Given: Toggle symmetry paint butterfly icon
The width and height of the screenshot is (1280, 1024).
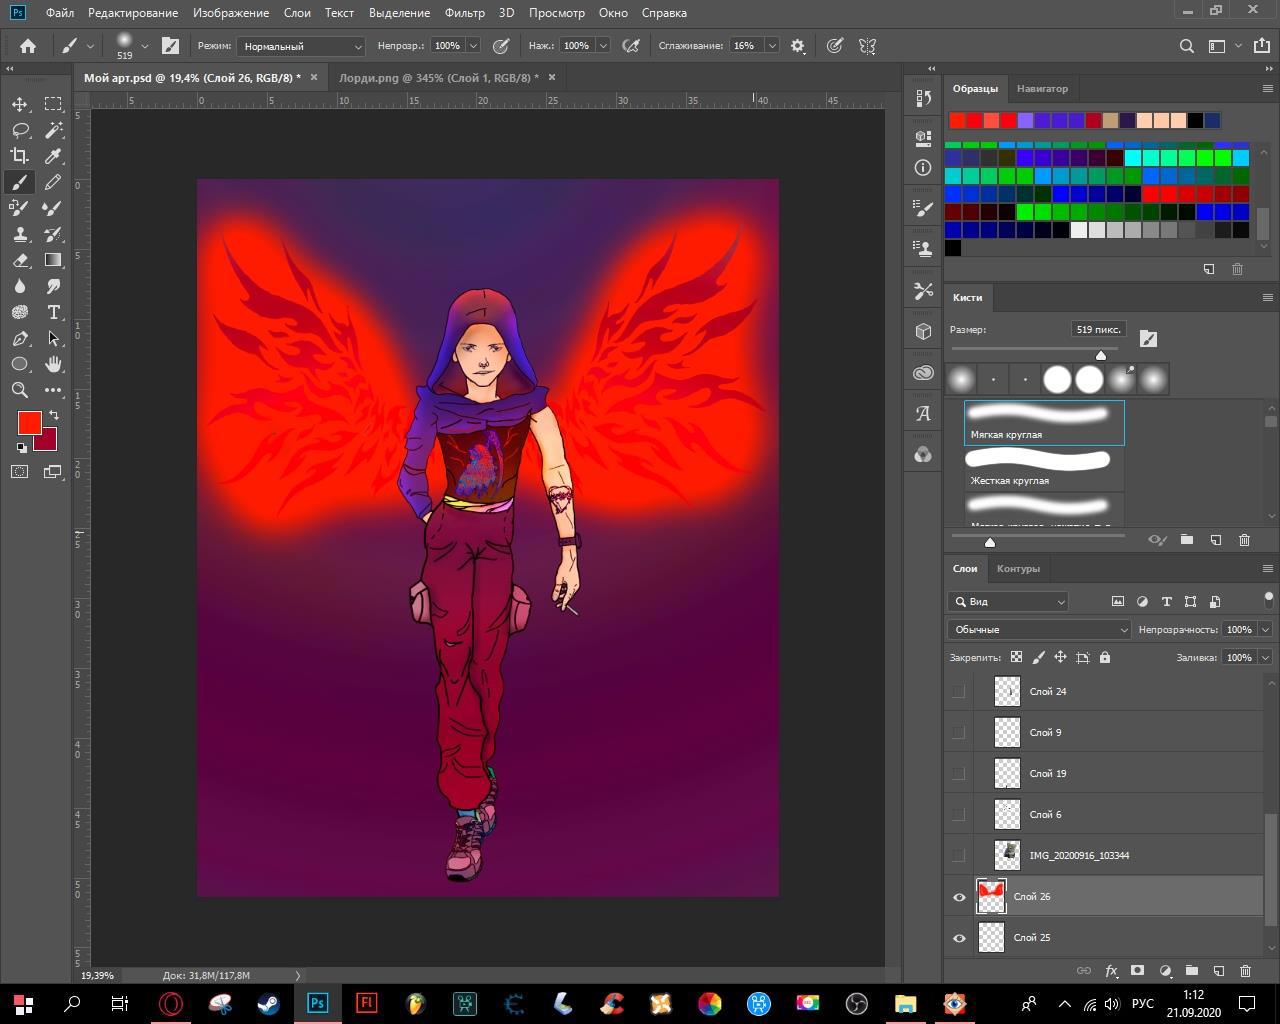Looking at the screenshot, I should pyautogui.click(x=867, y=46).
